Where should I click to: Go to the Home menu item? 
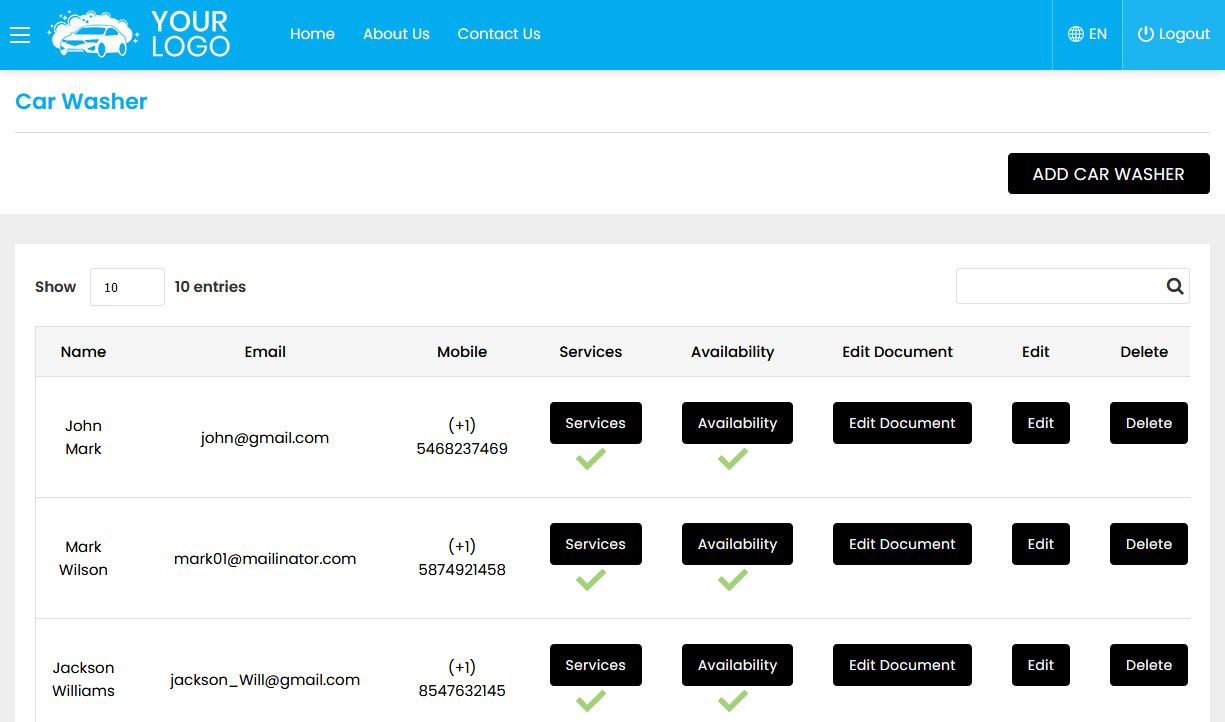[312, 34]
